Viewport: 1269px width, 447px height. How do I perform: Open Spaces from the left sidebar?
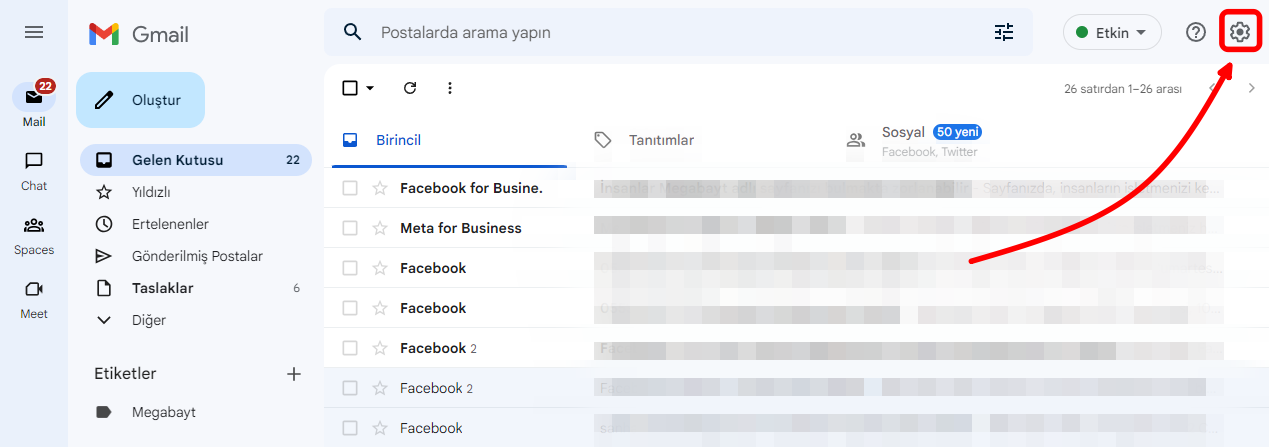(x=34, y=234)
